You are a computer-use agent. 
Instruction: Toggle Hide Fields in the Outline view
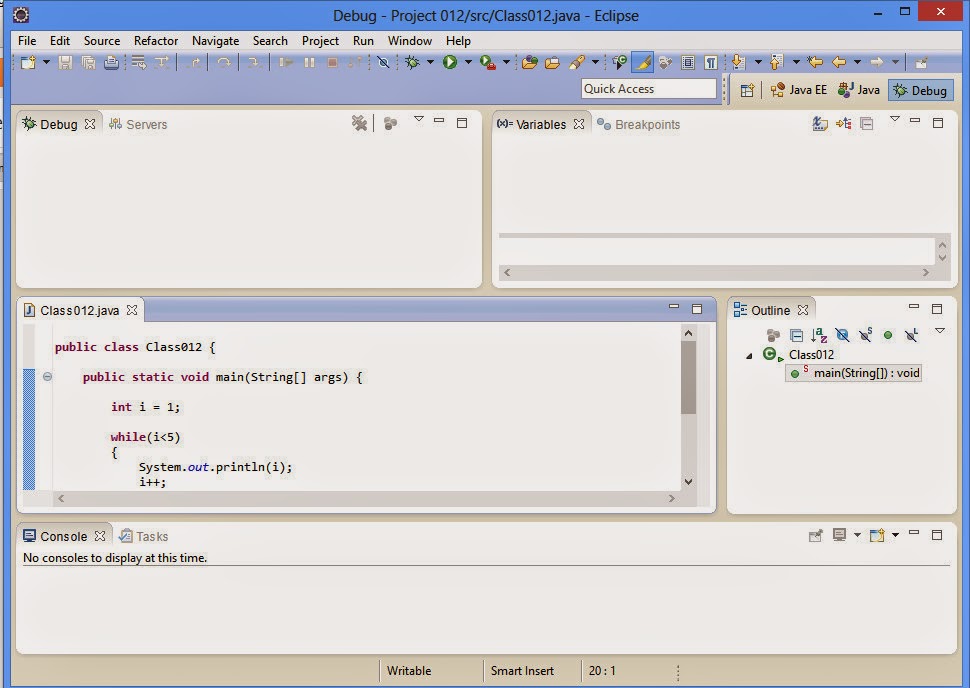point(844,334)
